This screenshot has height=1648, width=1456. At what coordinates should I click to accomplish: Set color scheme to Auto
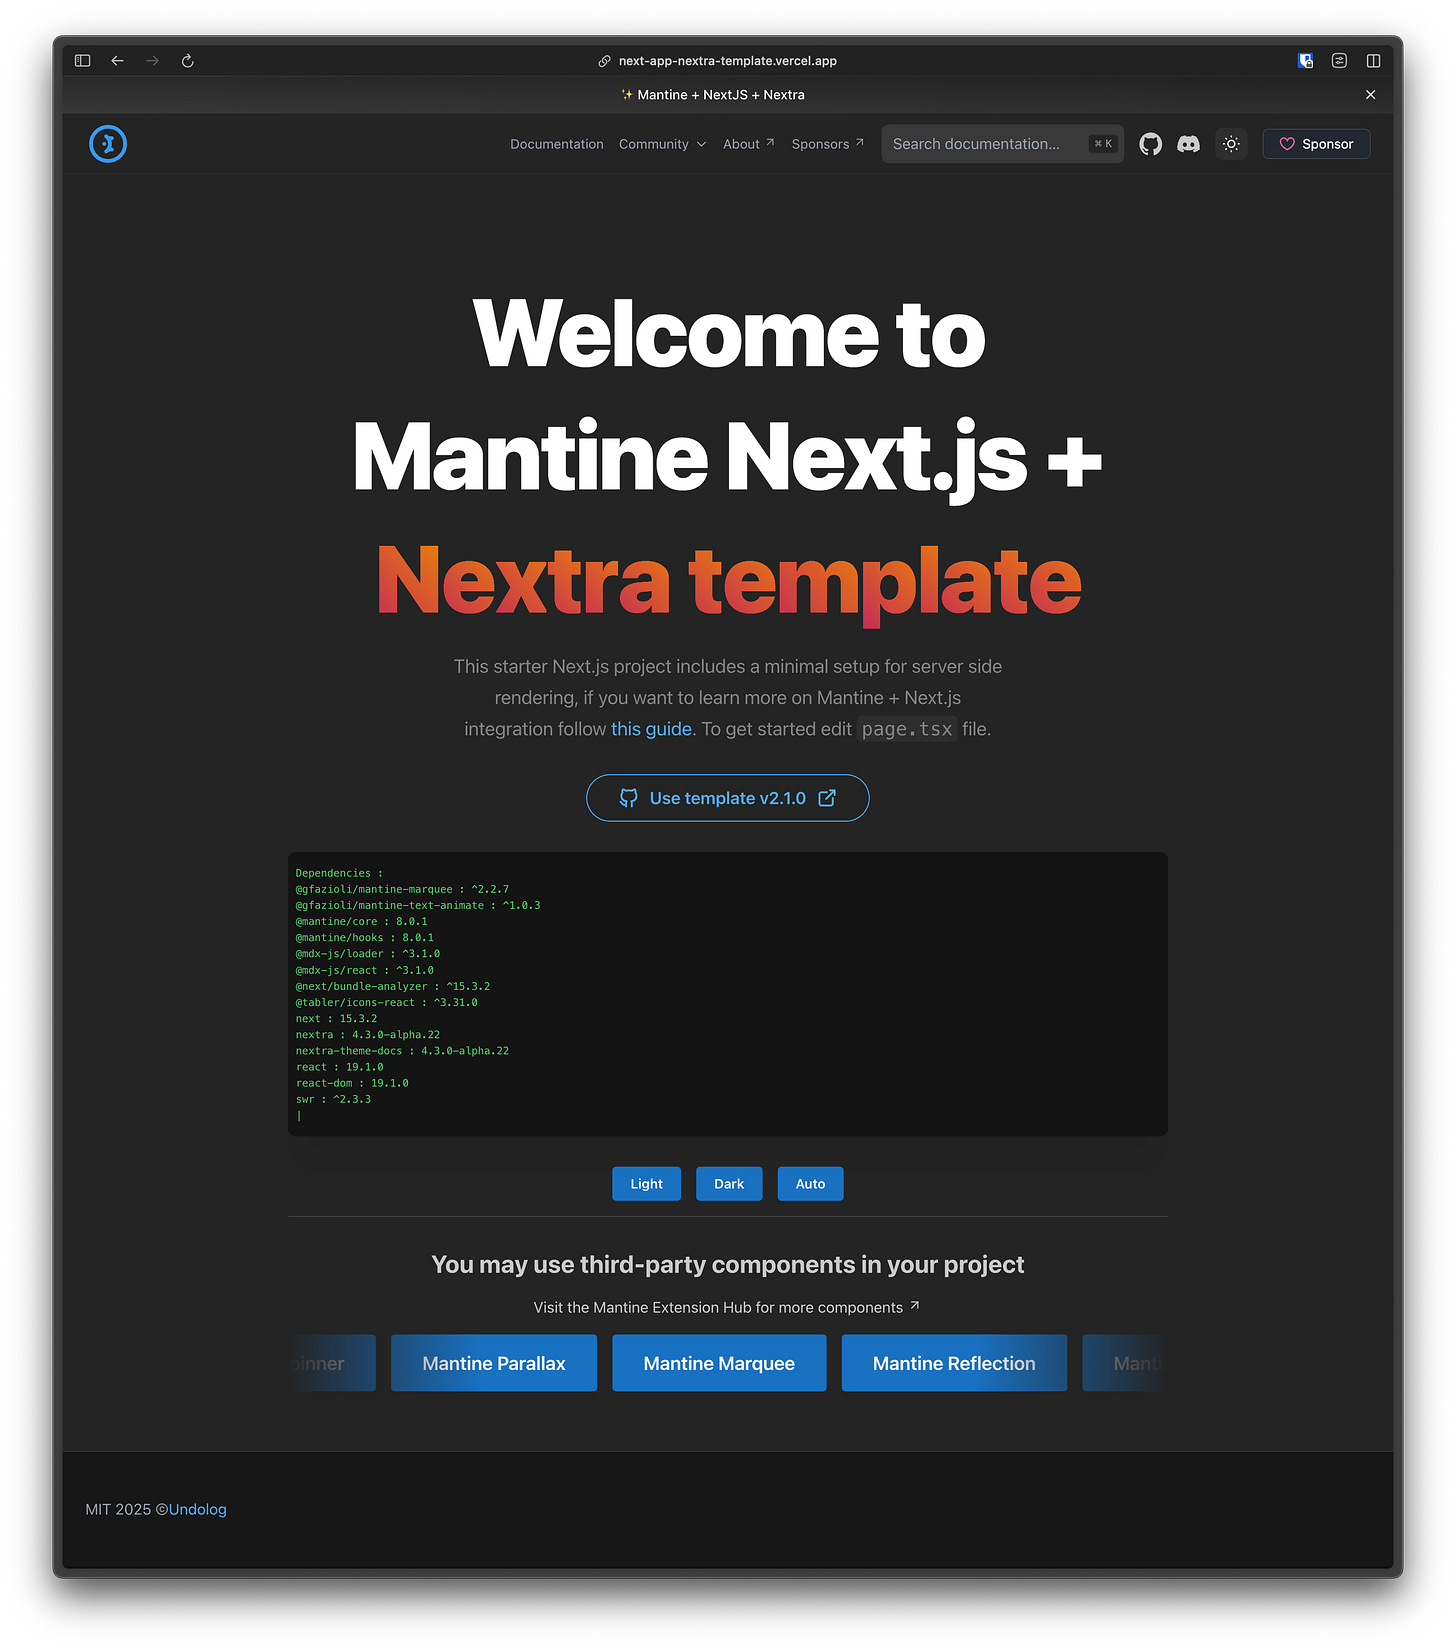click(x=810, y=1184)
